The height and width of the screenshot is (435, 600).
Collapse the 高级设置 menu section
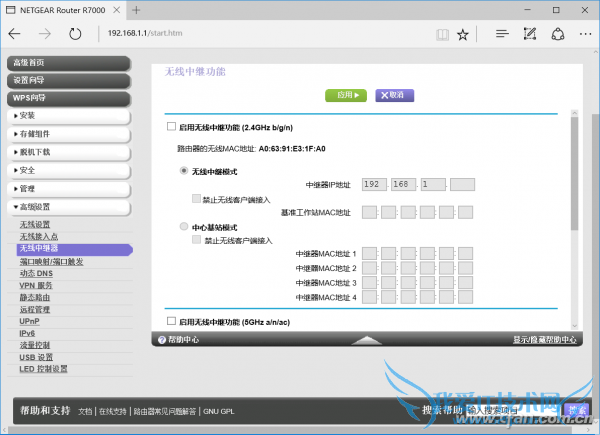point(69,207)
